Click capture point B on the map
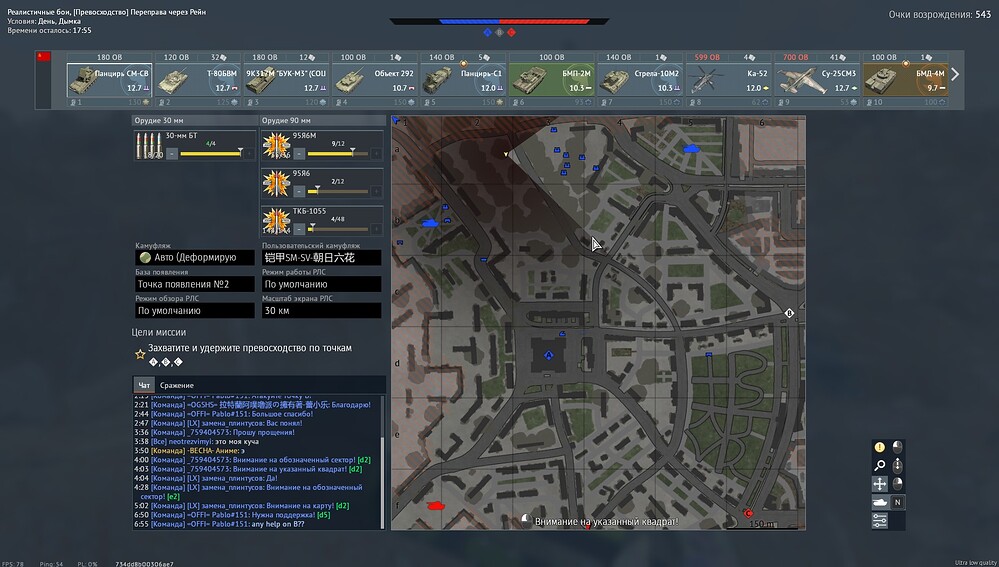Image resolution: width=999 pixels, height=567 pixels. pyautogui.click(x=789, y=313)
